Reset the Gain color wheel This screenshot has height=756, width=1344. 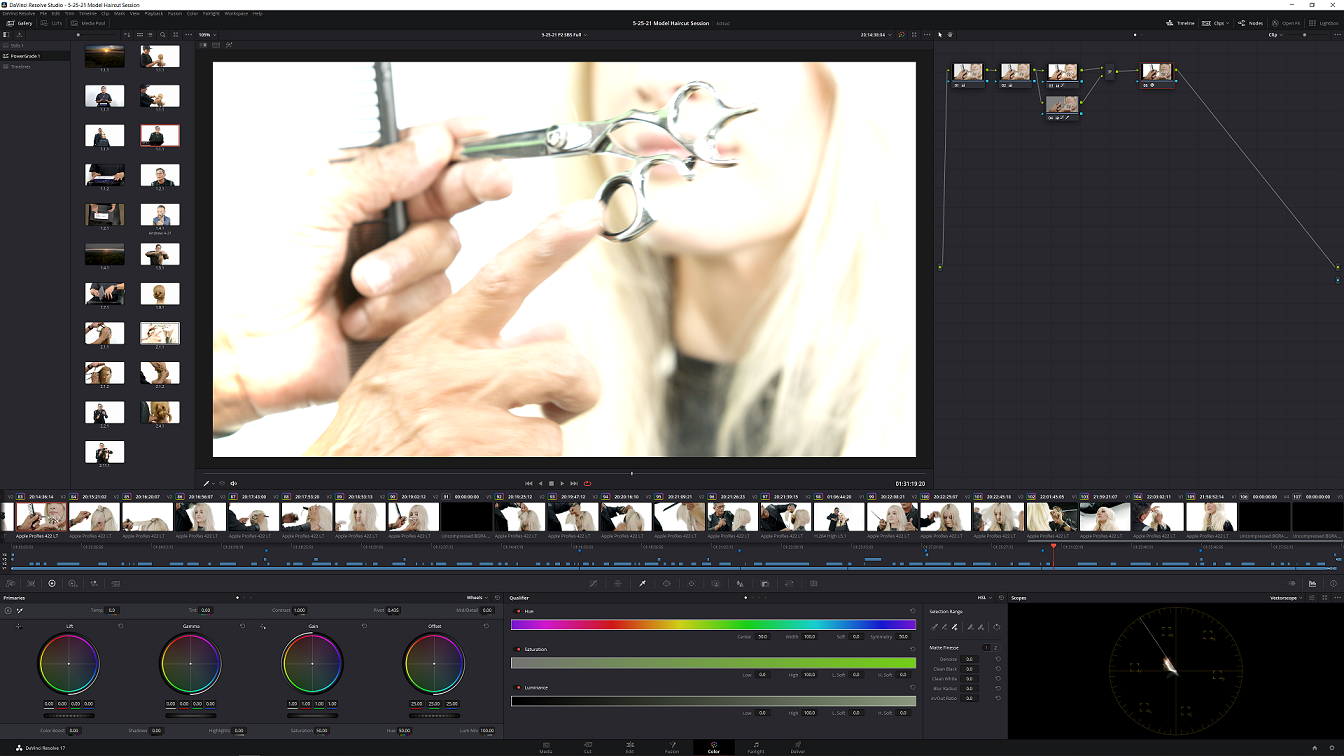(x=364, y=626)
